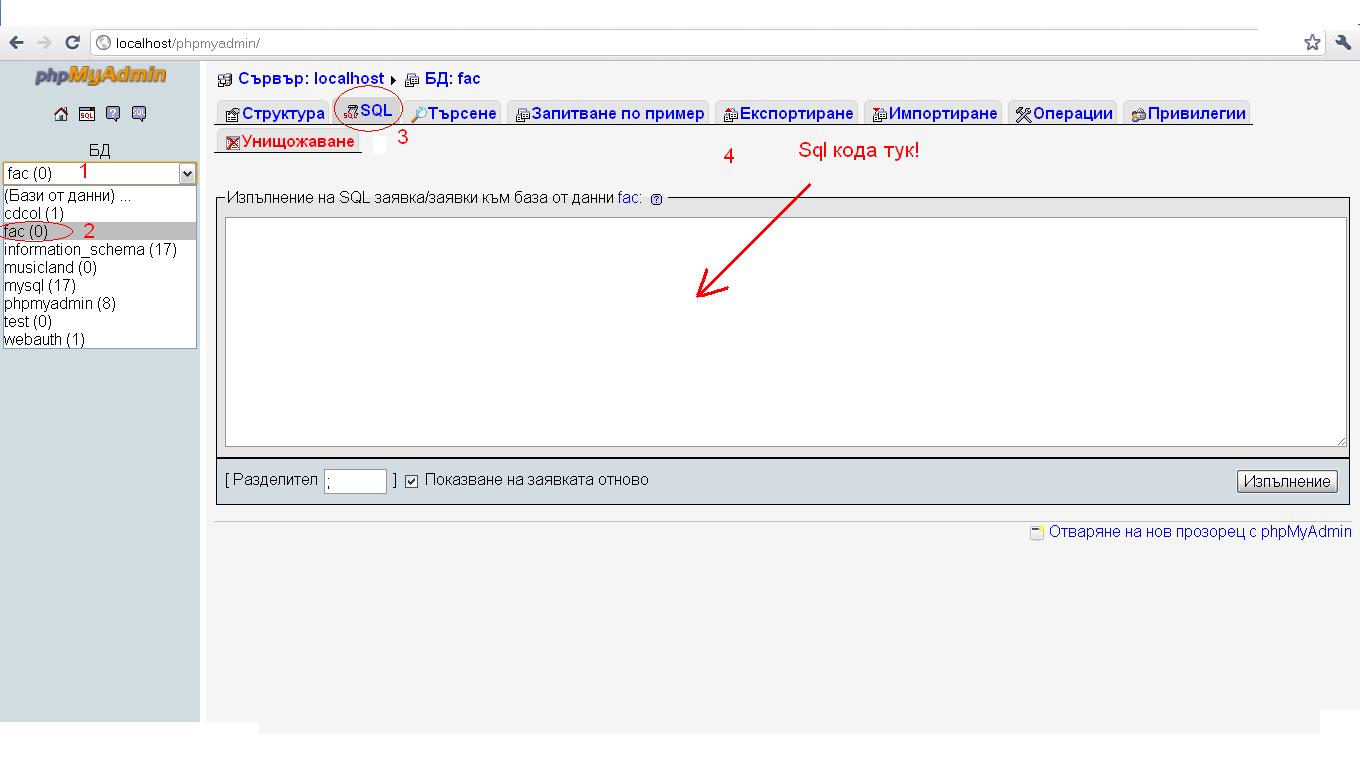
Task: Open browser wrench settings menu
Action: [x=1343, y=43]
